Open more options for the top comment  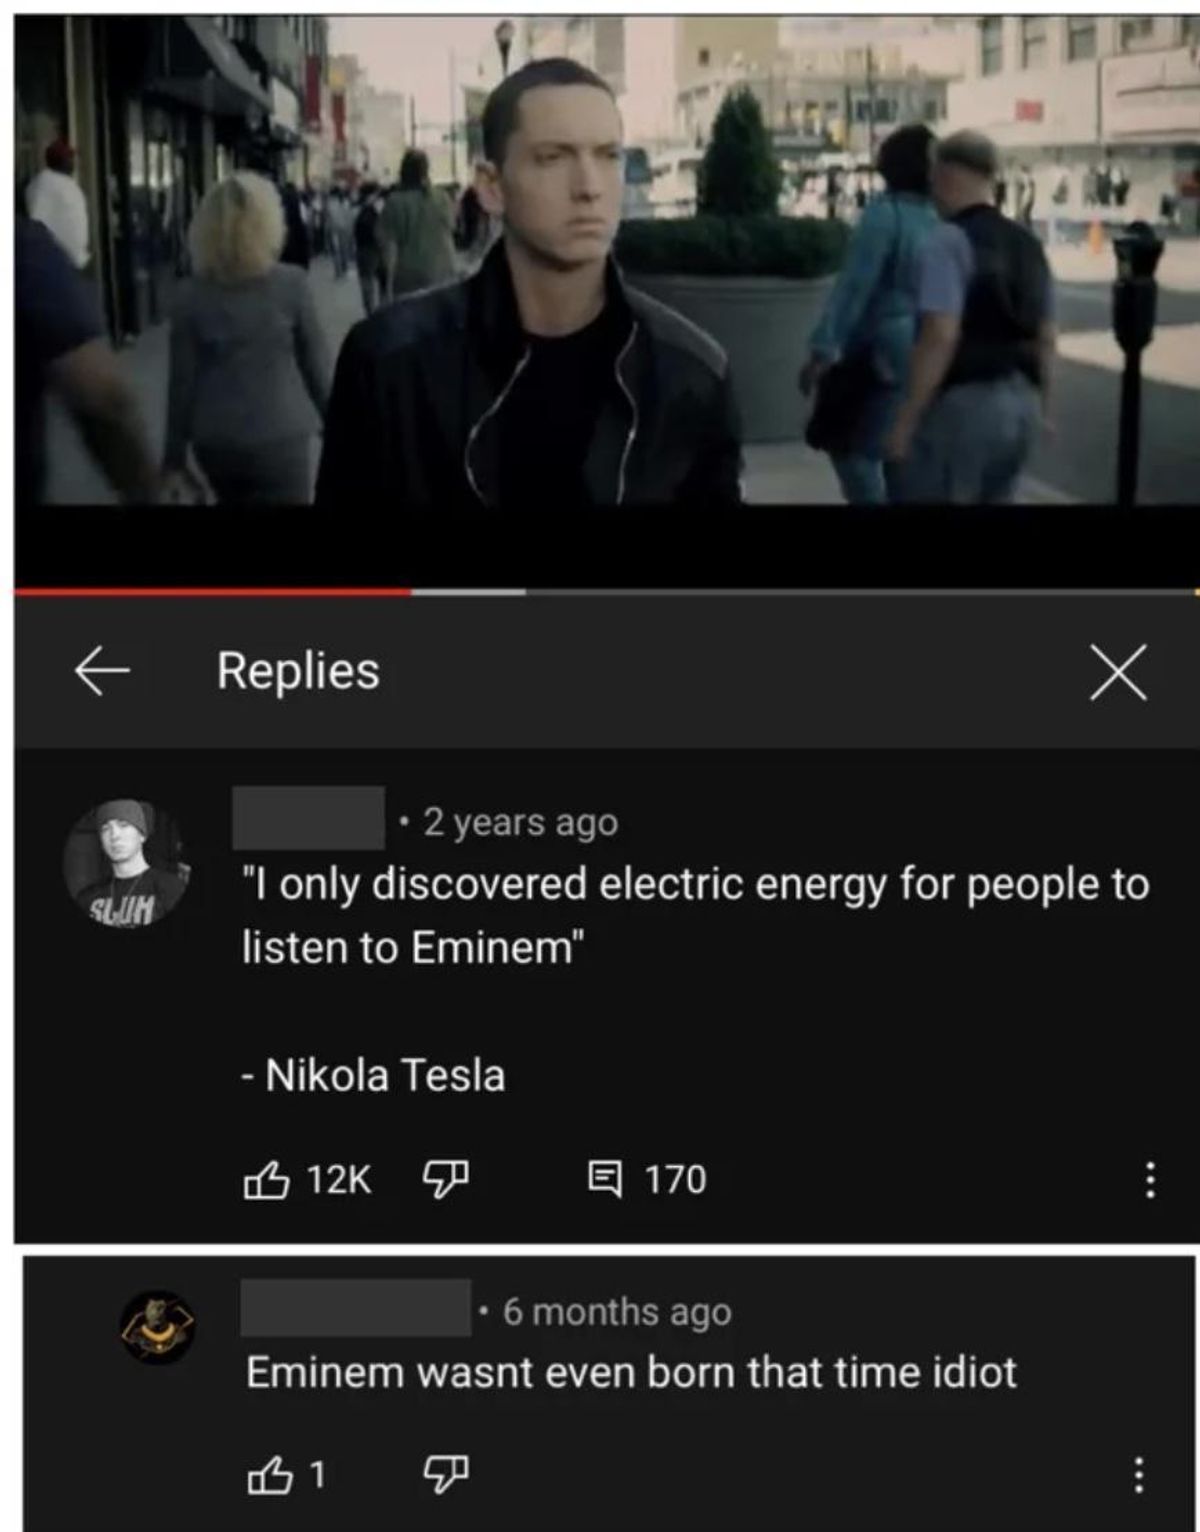[x=1150, y=1180]
